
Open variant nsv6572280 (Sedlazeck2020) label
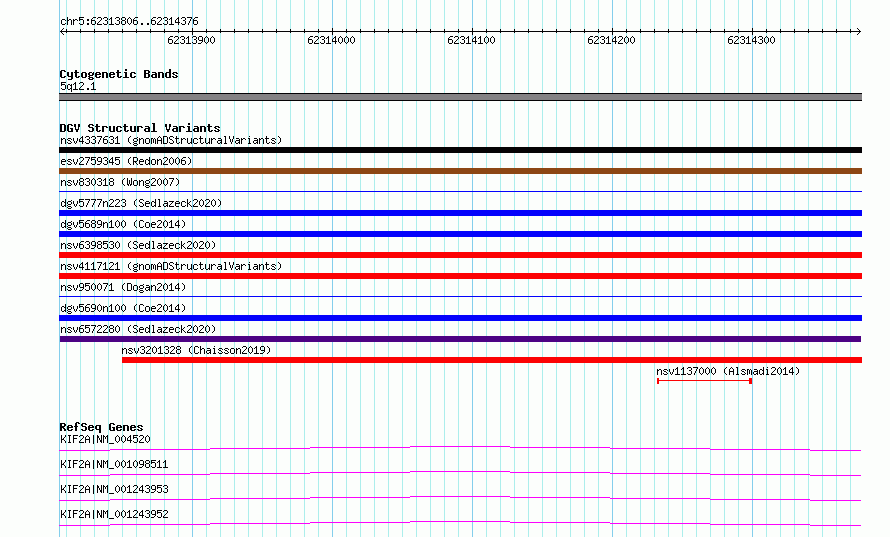[x=138, y=329]
